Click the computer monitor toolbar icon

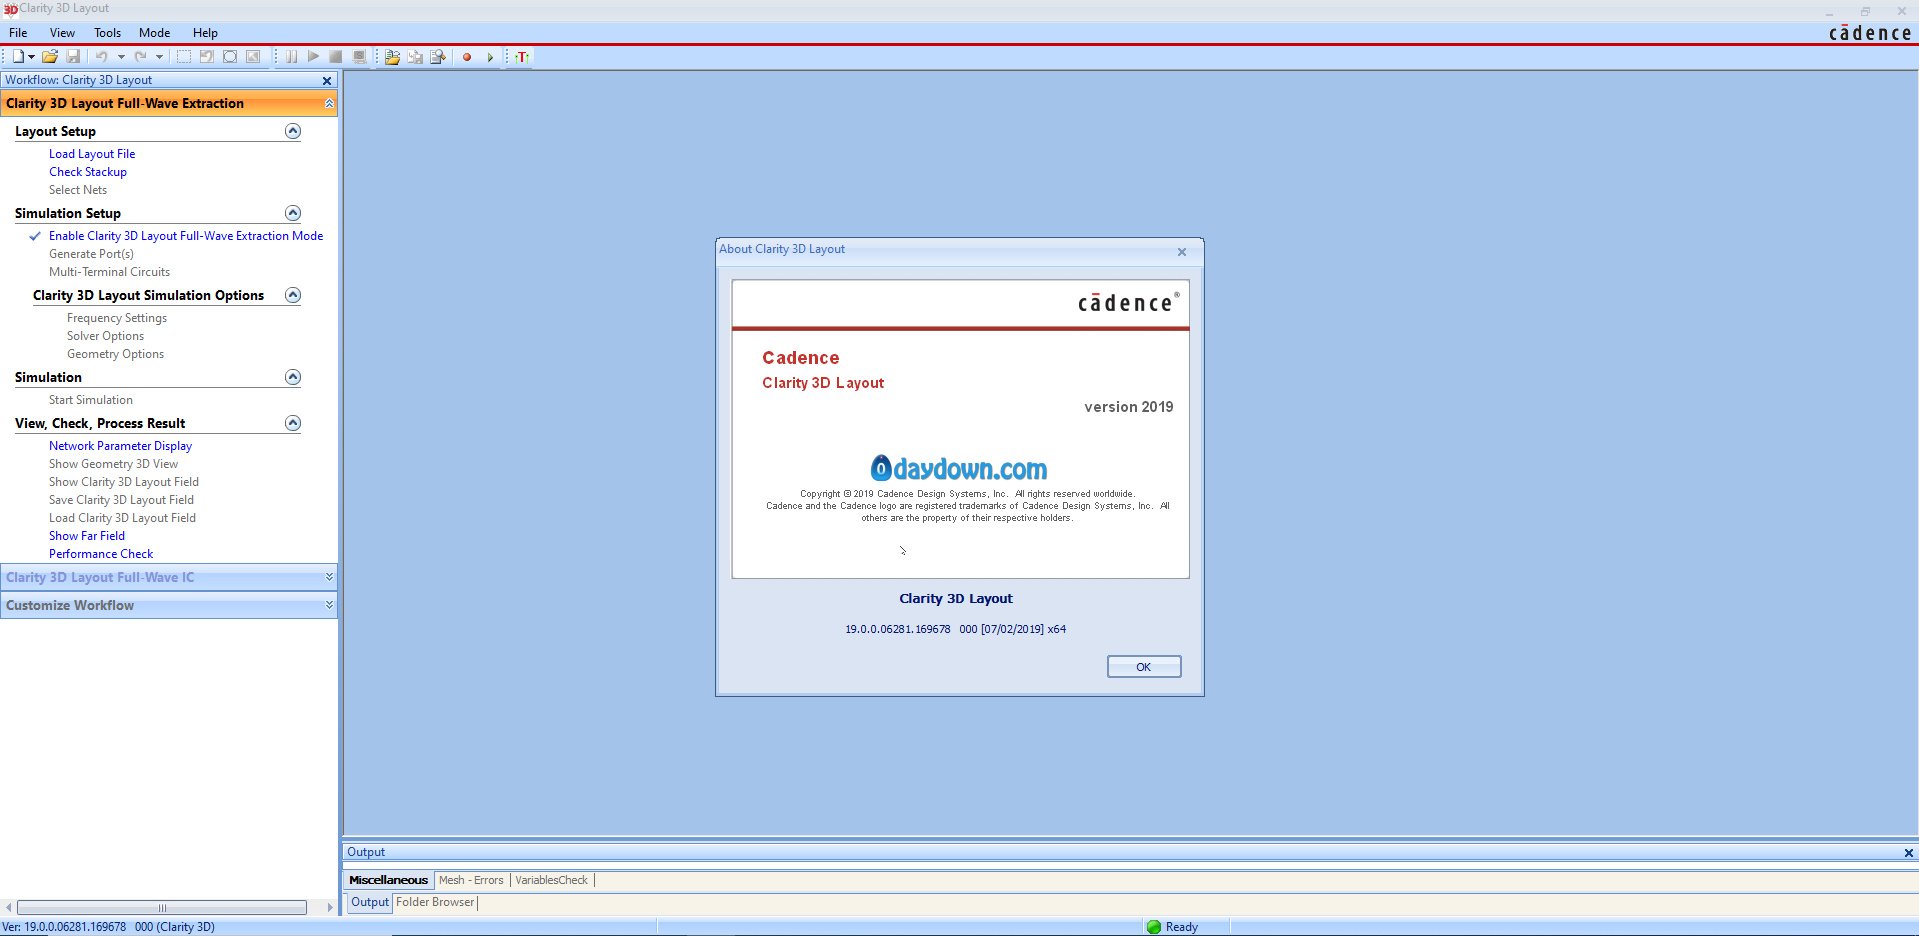(359, 57)
